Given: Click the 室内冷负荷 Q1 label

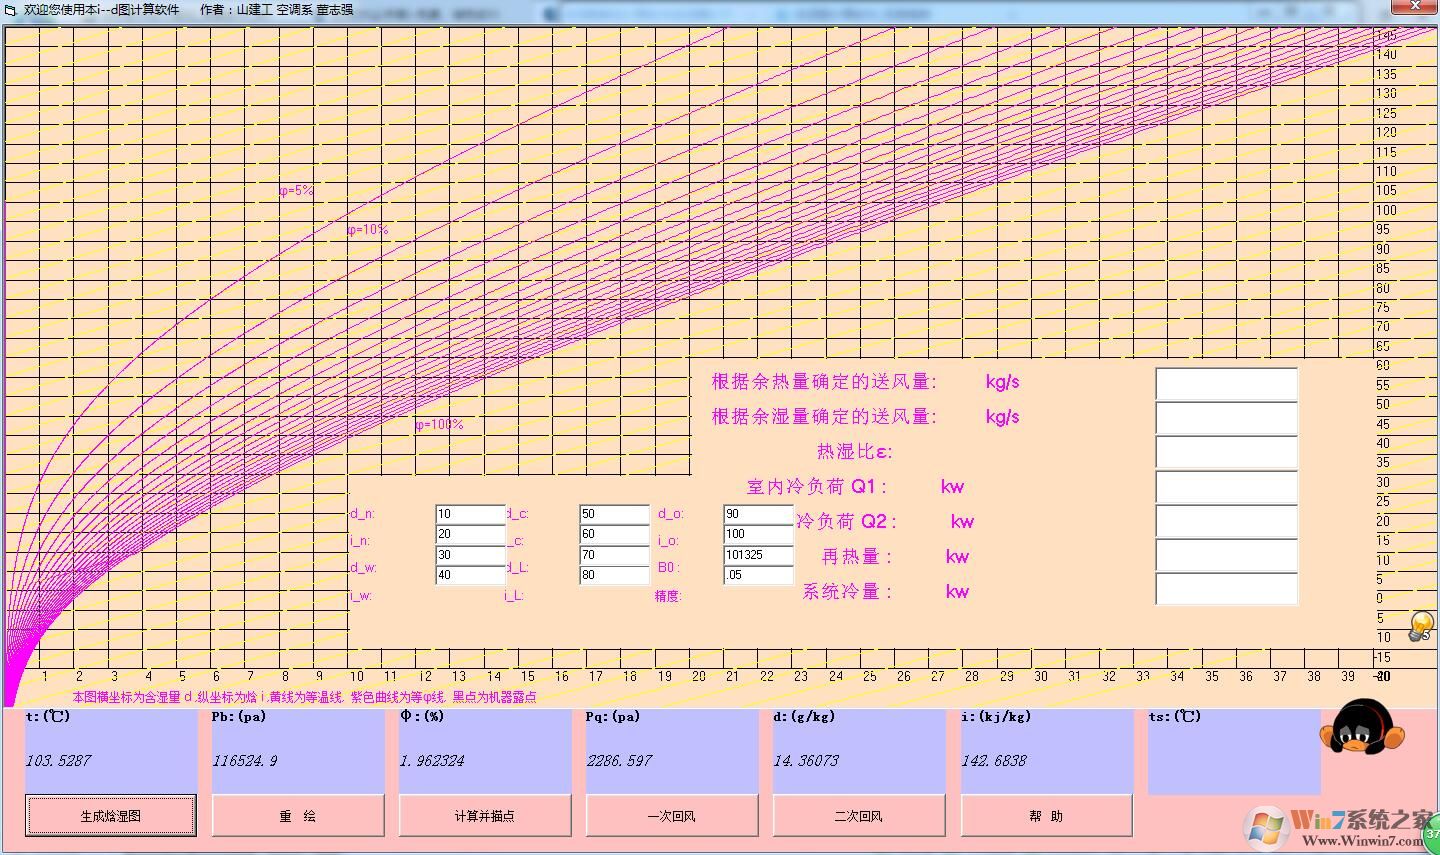Looking at the screenshot, I should pos(817,487).
